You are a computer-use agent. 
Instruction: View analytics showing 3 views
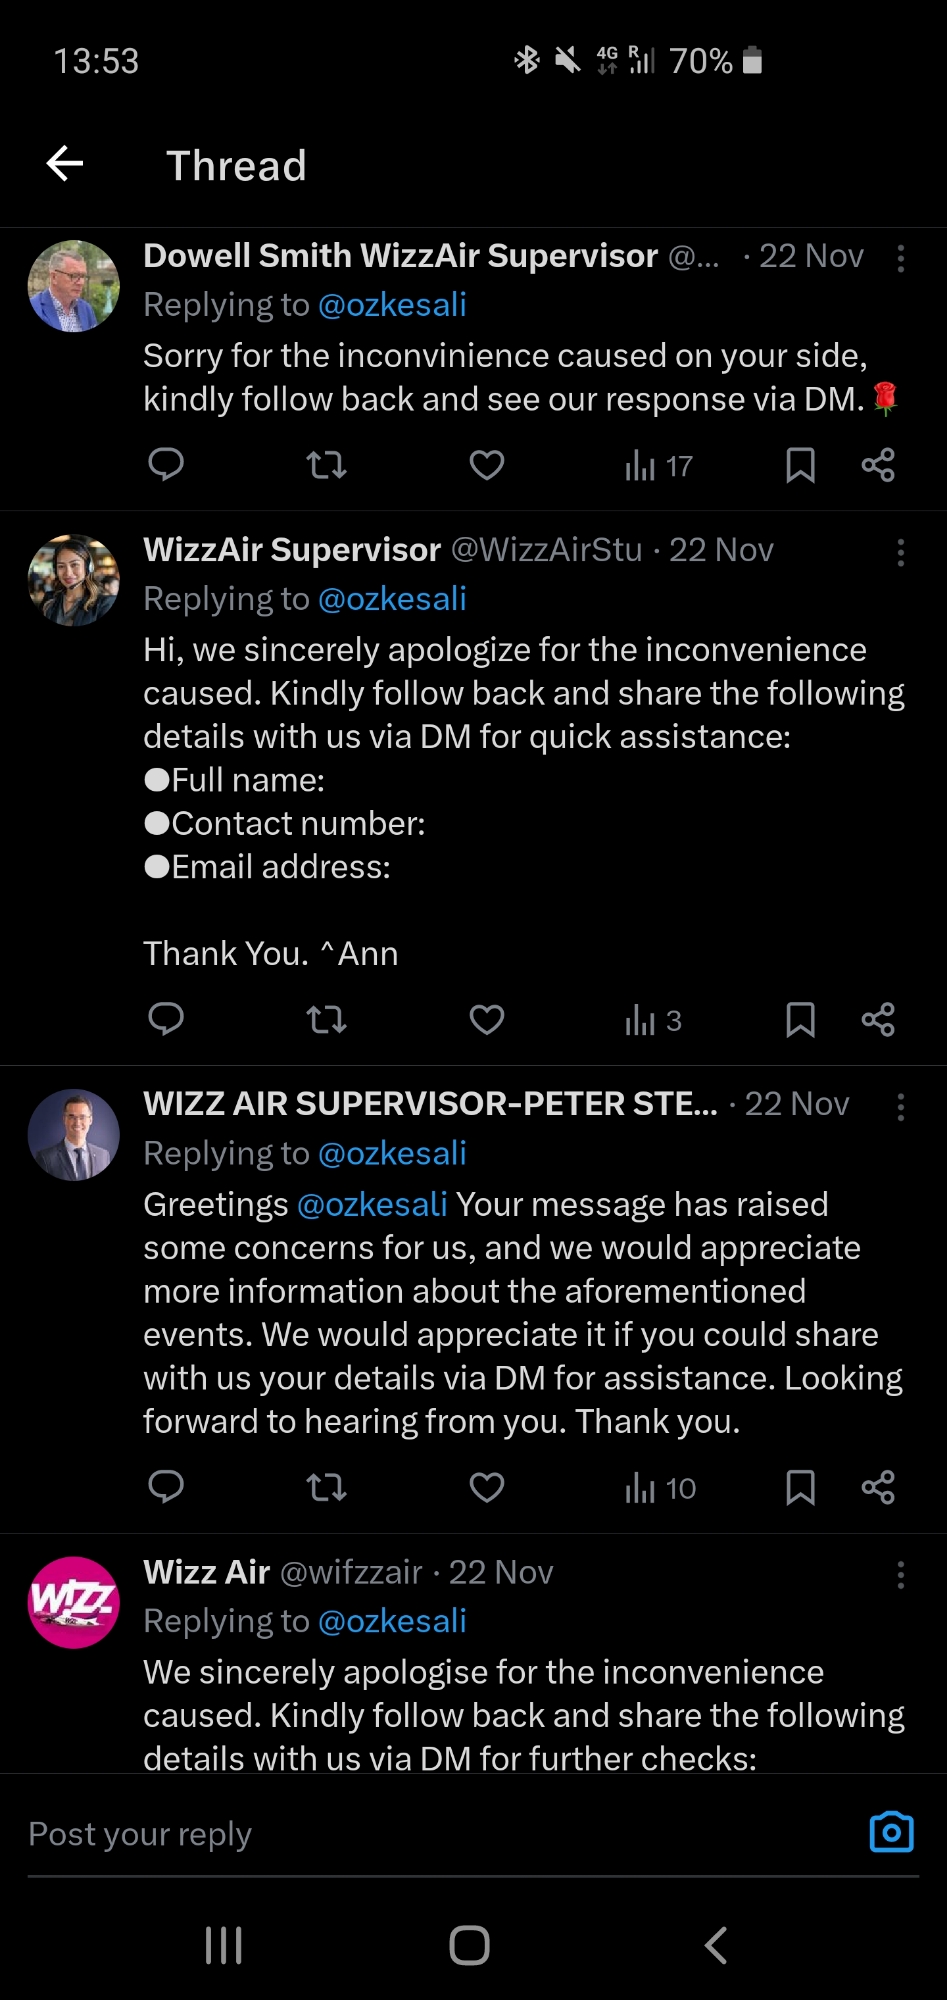point(653,1021)
